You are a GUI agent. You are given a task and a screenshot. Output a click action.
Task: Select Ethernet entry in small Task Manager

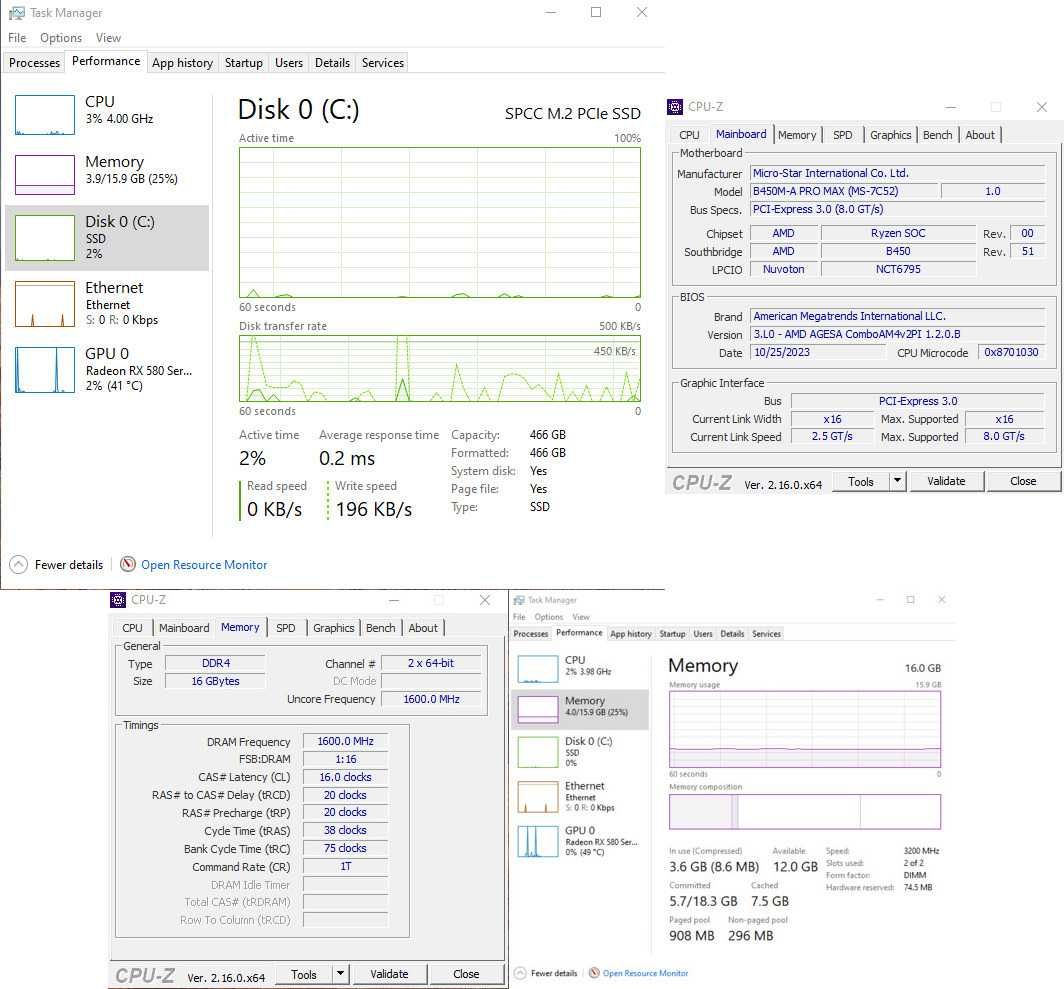pyautogui.click(x=580, y=796)
